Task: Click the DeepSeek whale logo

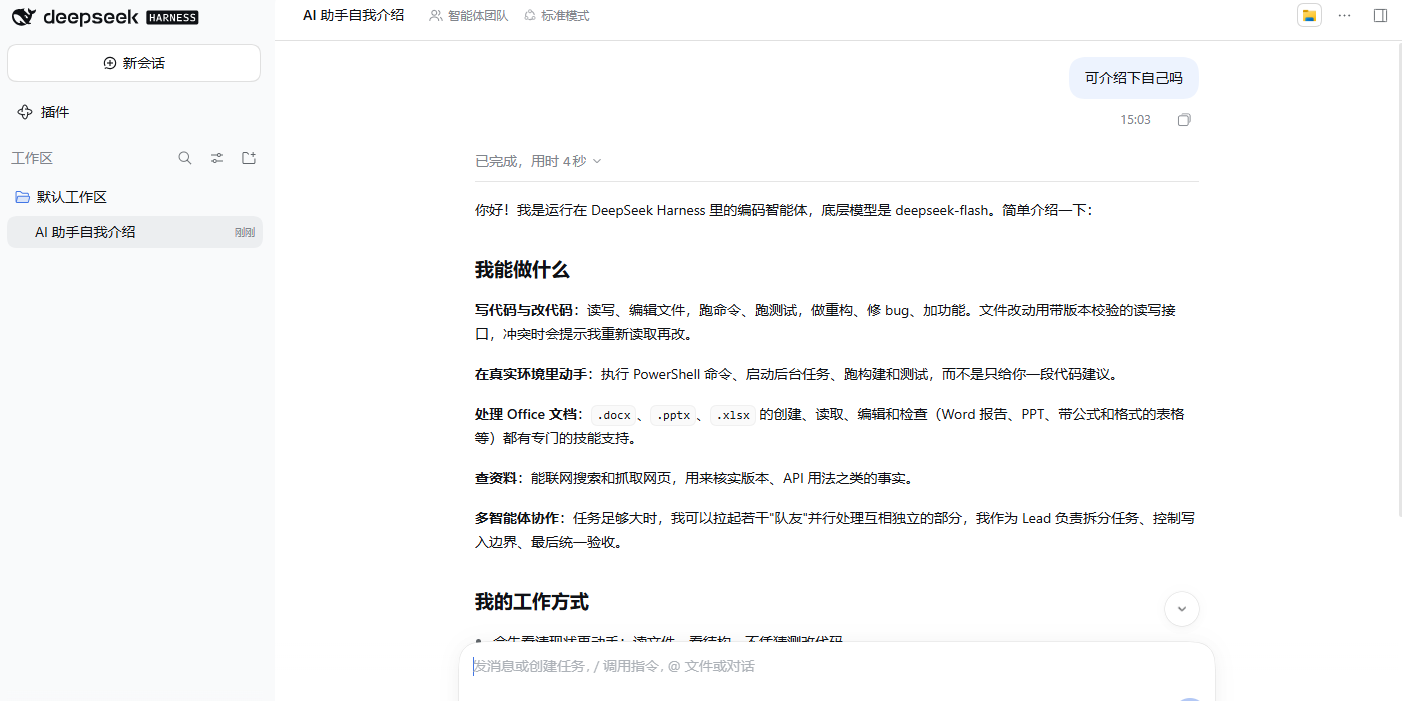Action: click(24, 17)
